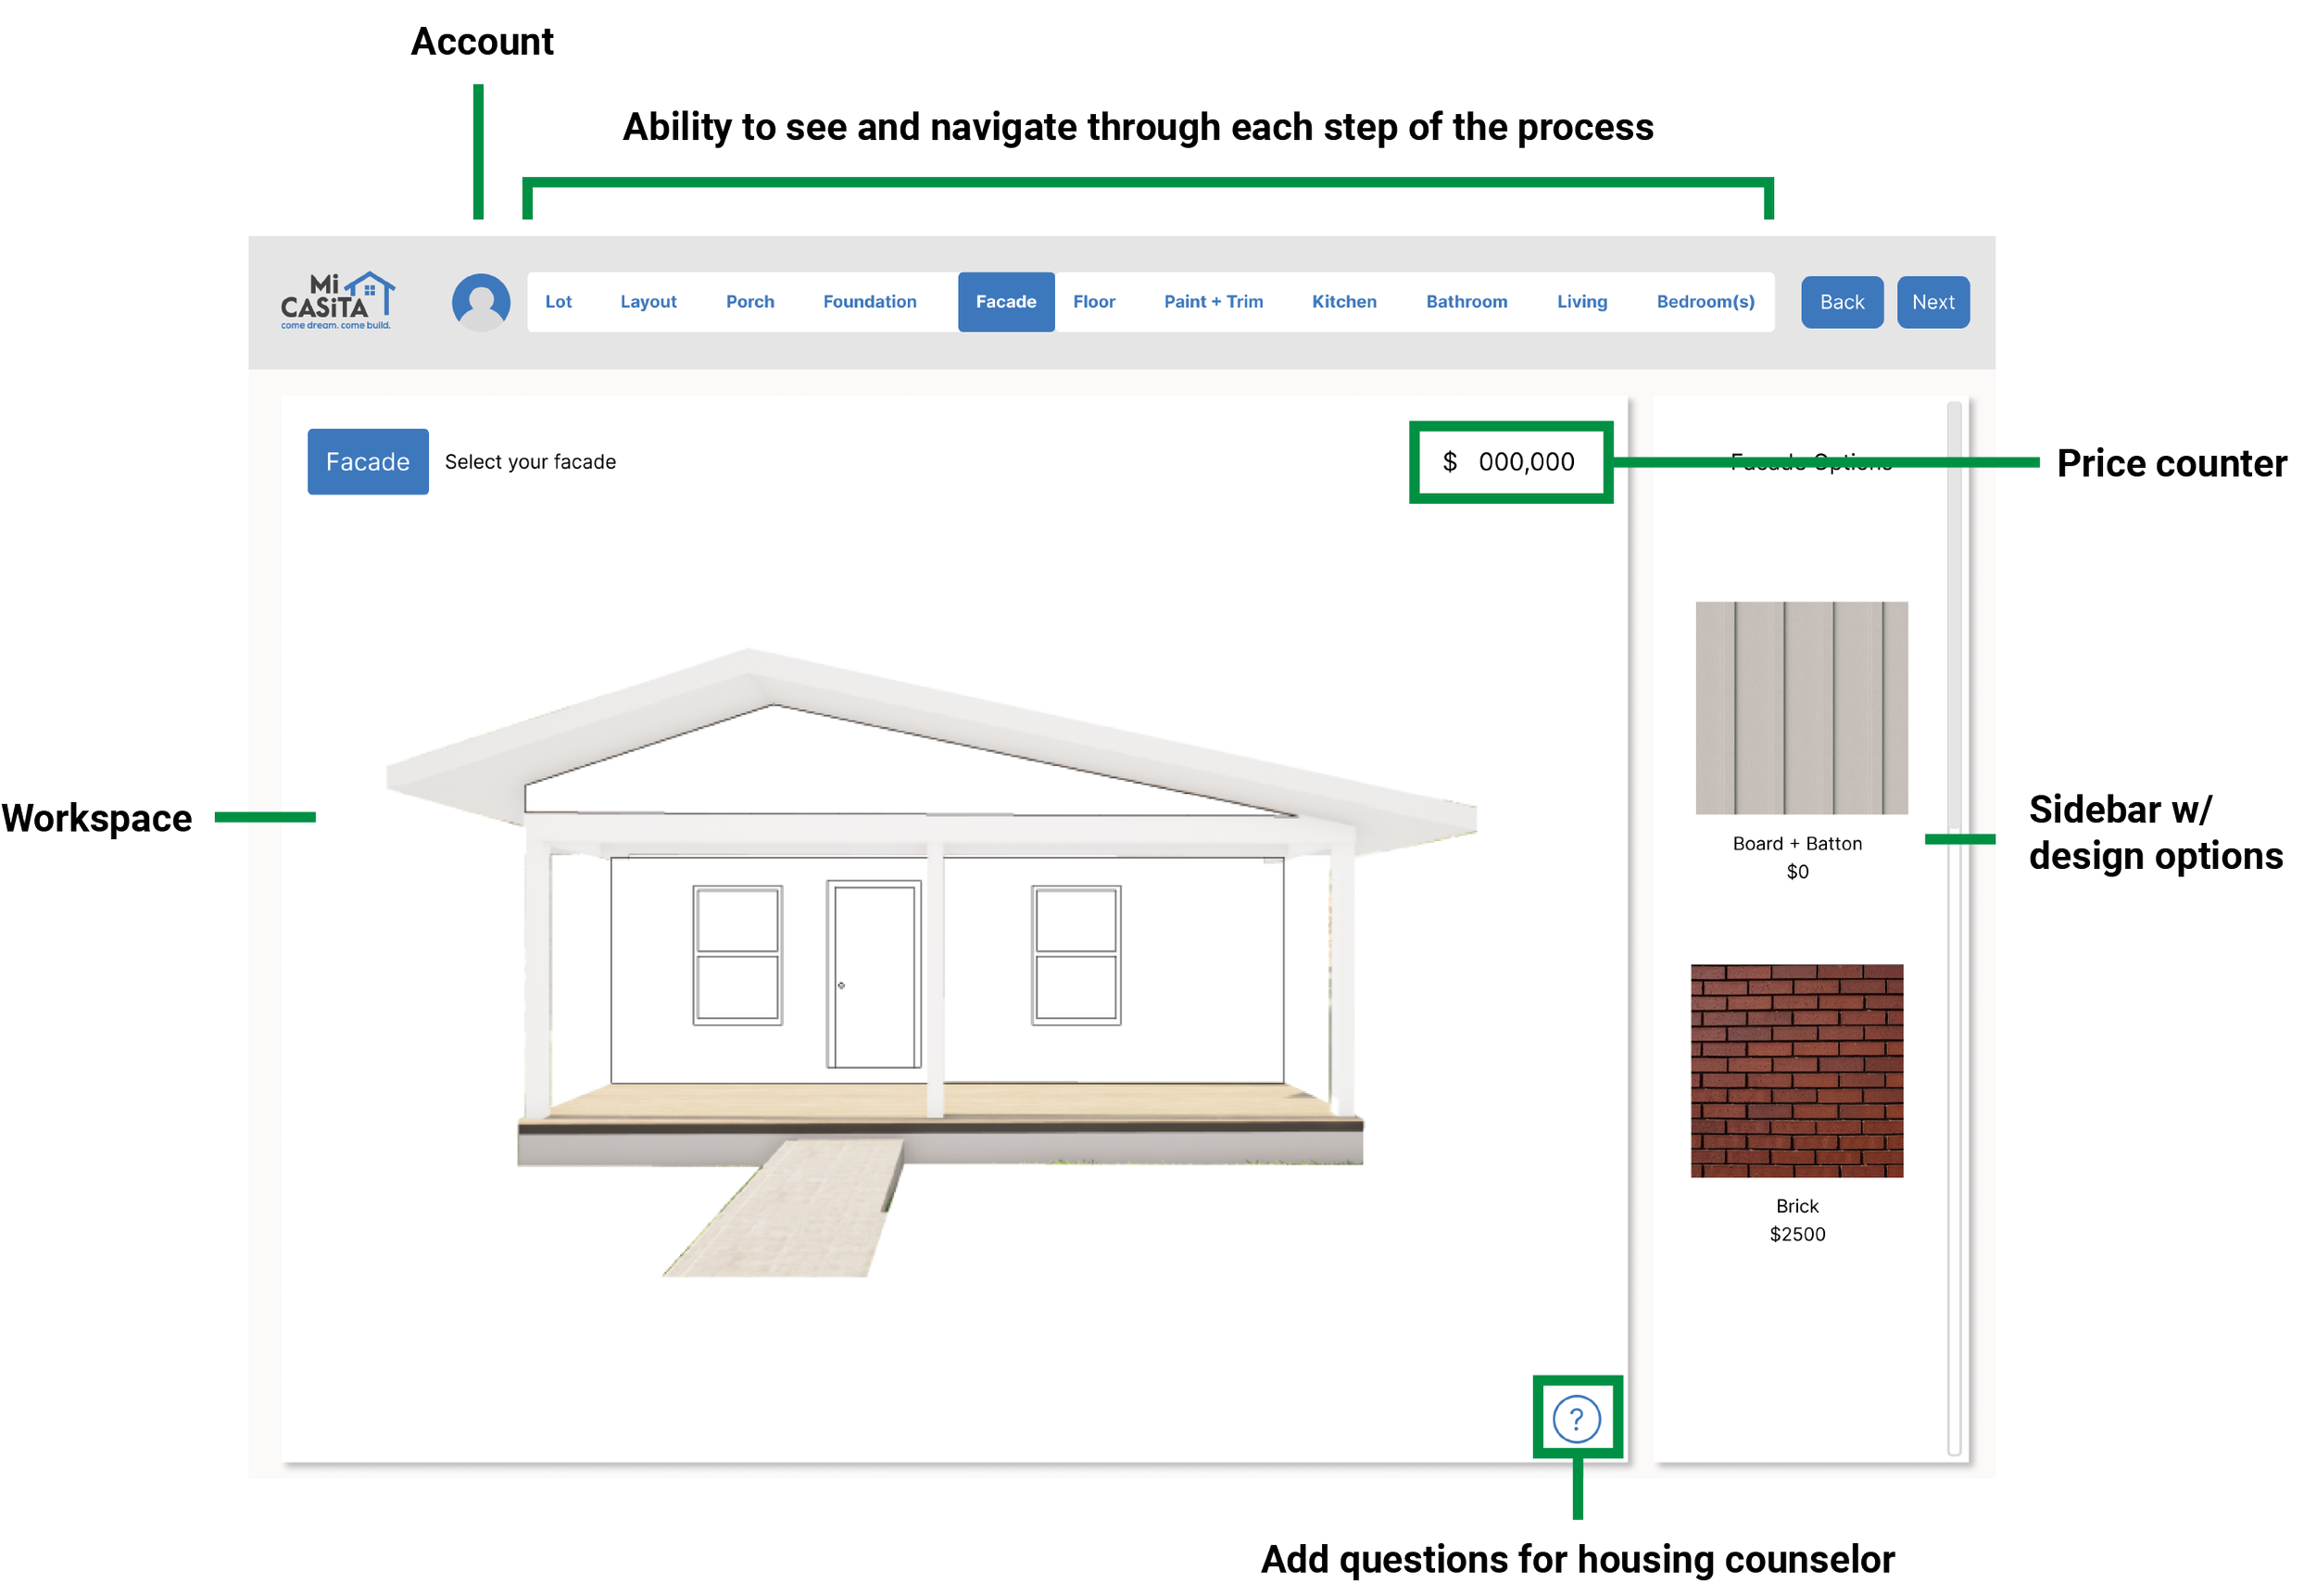Select the Living tab
The height and width of the screenshot is (1596, 2316).
[x=1581, y=302]
